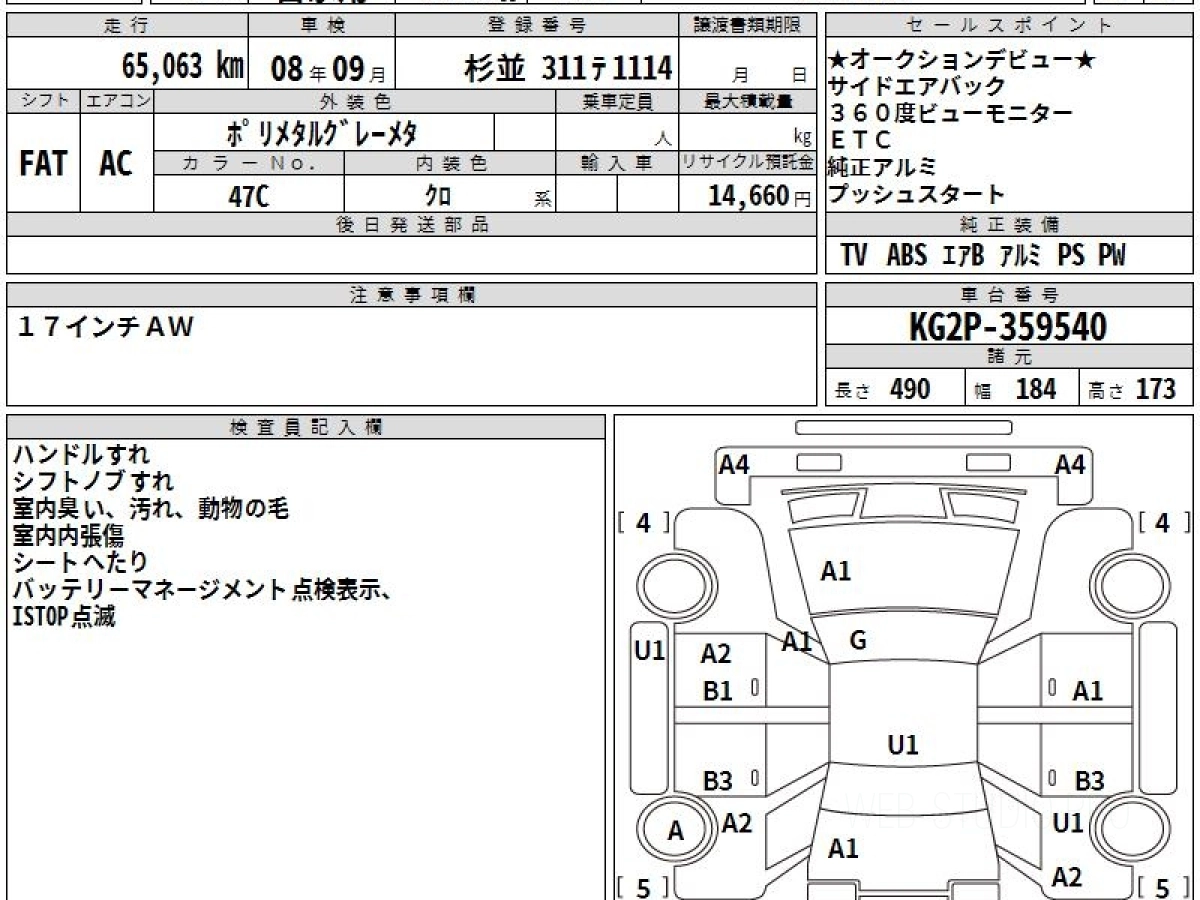This screenshot has width=1200, height=900.
Task: Select the 後日発送部品 header
Action: [x=412, y=225]
